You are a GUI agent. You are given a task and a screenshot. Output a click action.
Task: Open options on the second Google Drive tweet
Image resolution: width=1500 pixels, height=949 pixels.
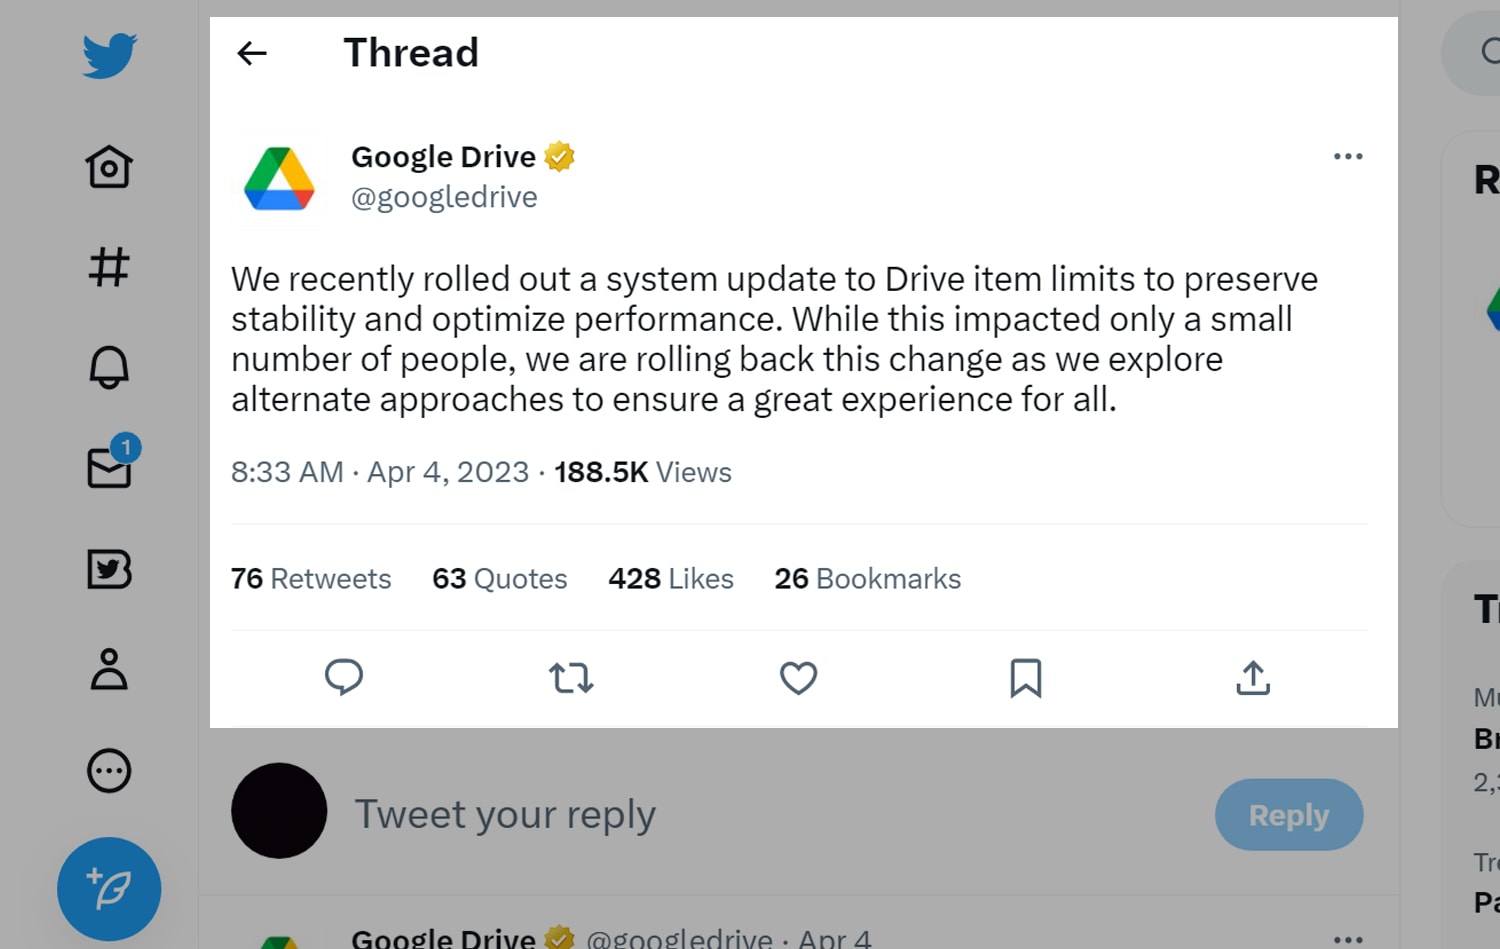point(1348,938)
